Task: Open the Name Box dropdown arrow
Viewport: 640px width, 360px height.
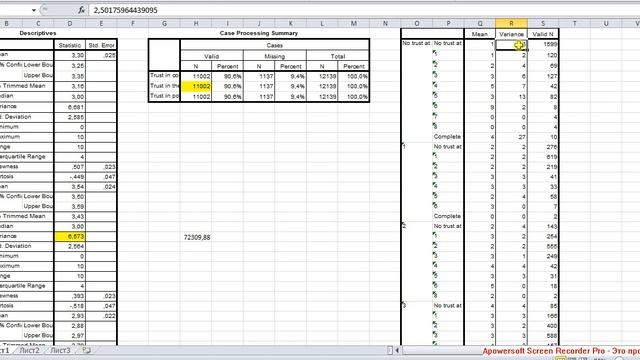Action: click(34, 10)
